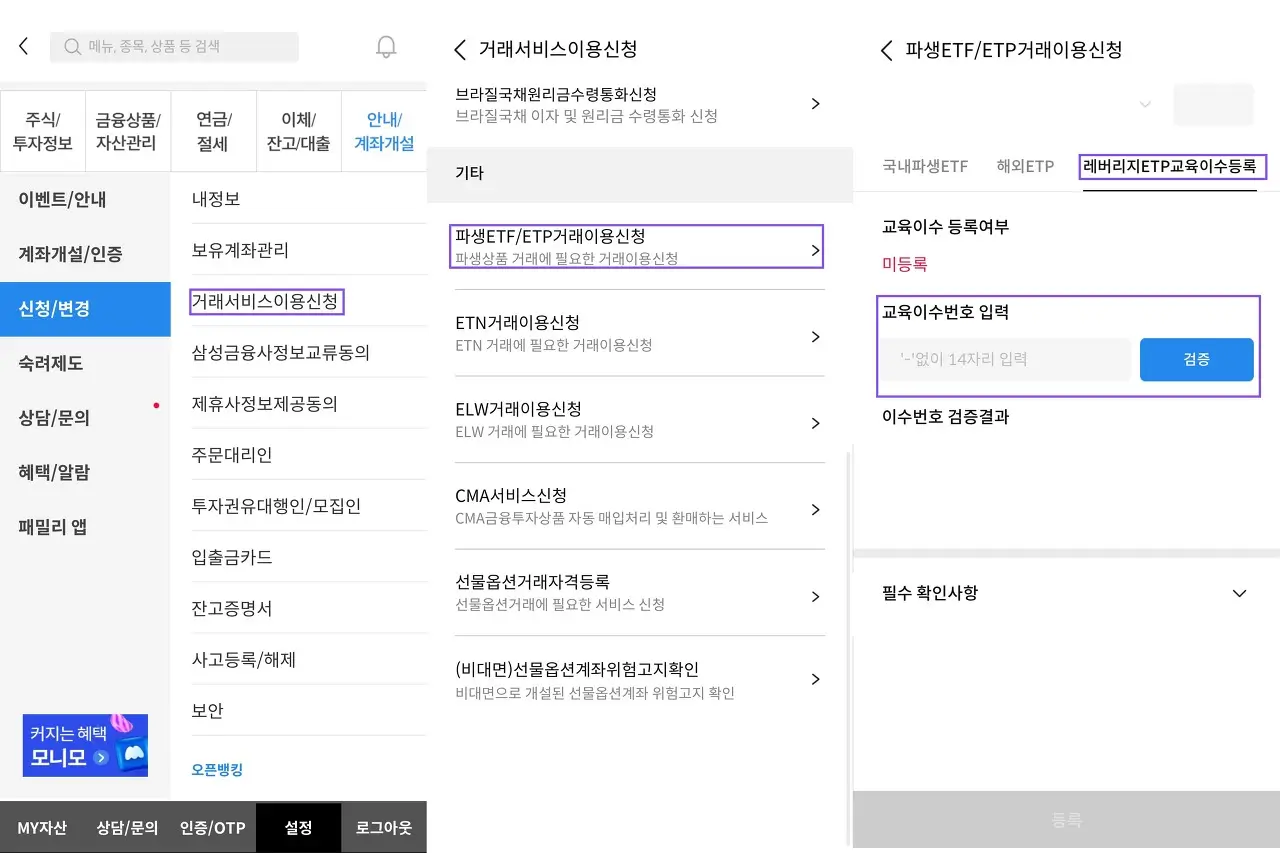Select the 금융상품/자산관리 tab
1280x853 pixels.
pos(128,131)
